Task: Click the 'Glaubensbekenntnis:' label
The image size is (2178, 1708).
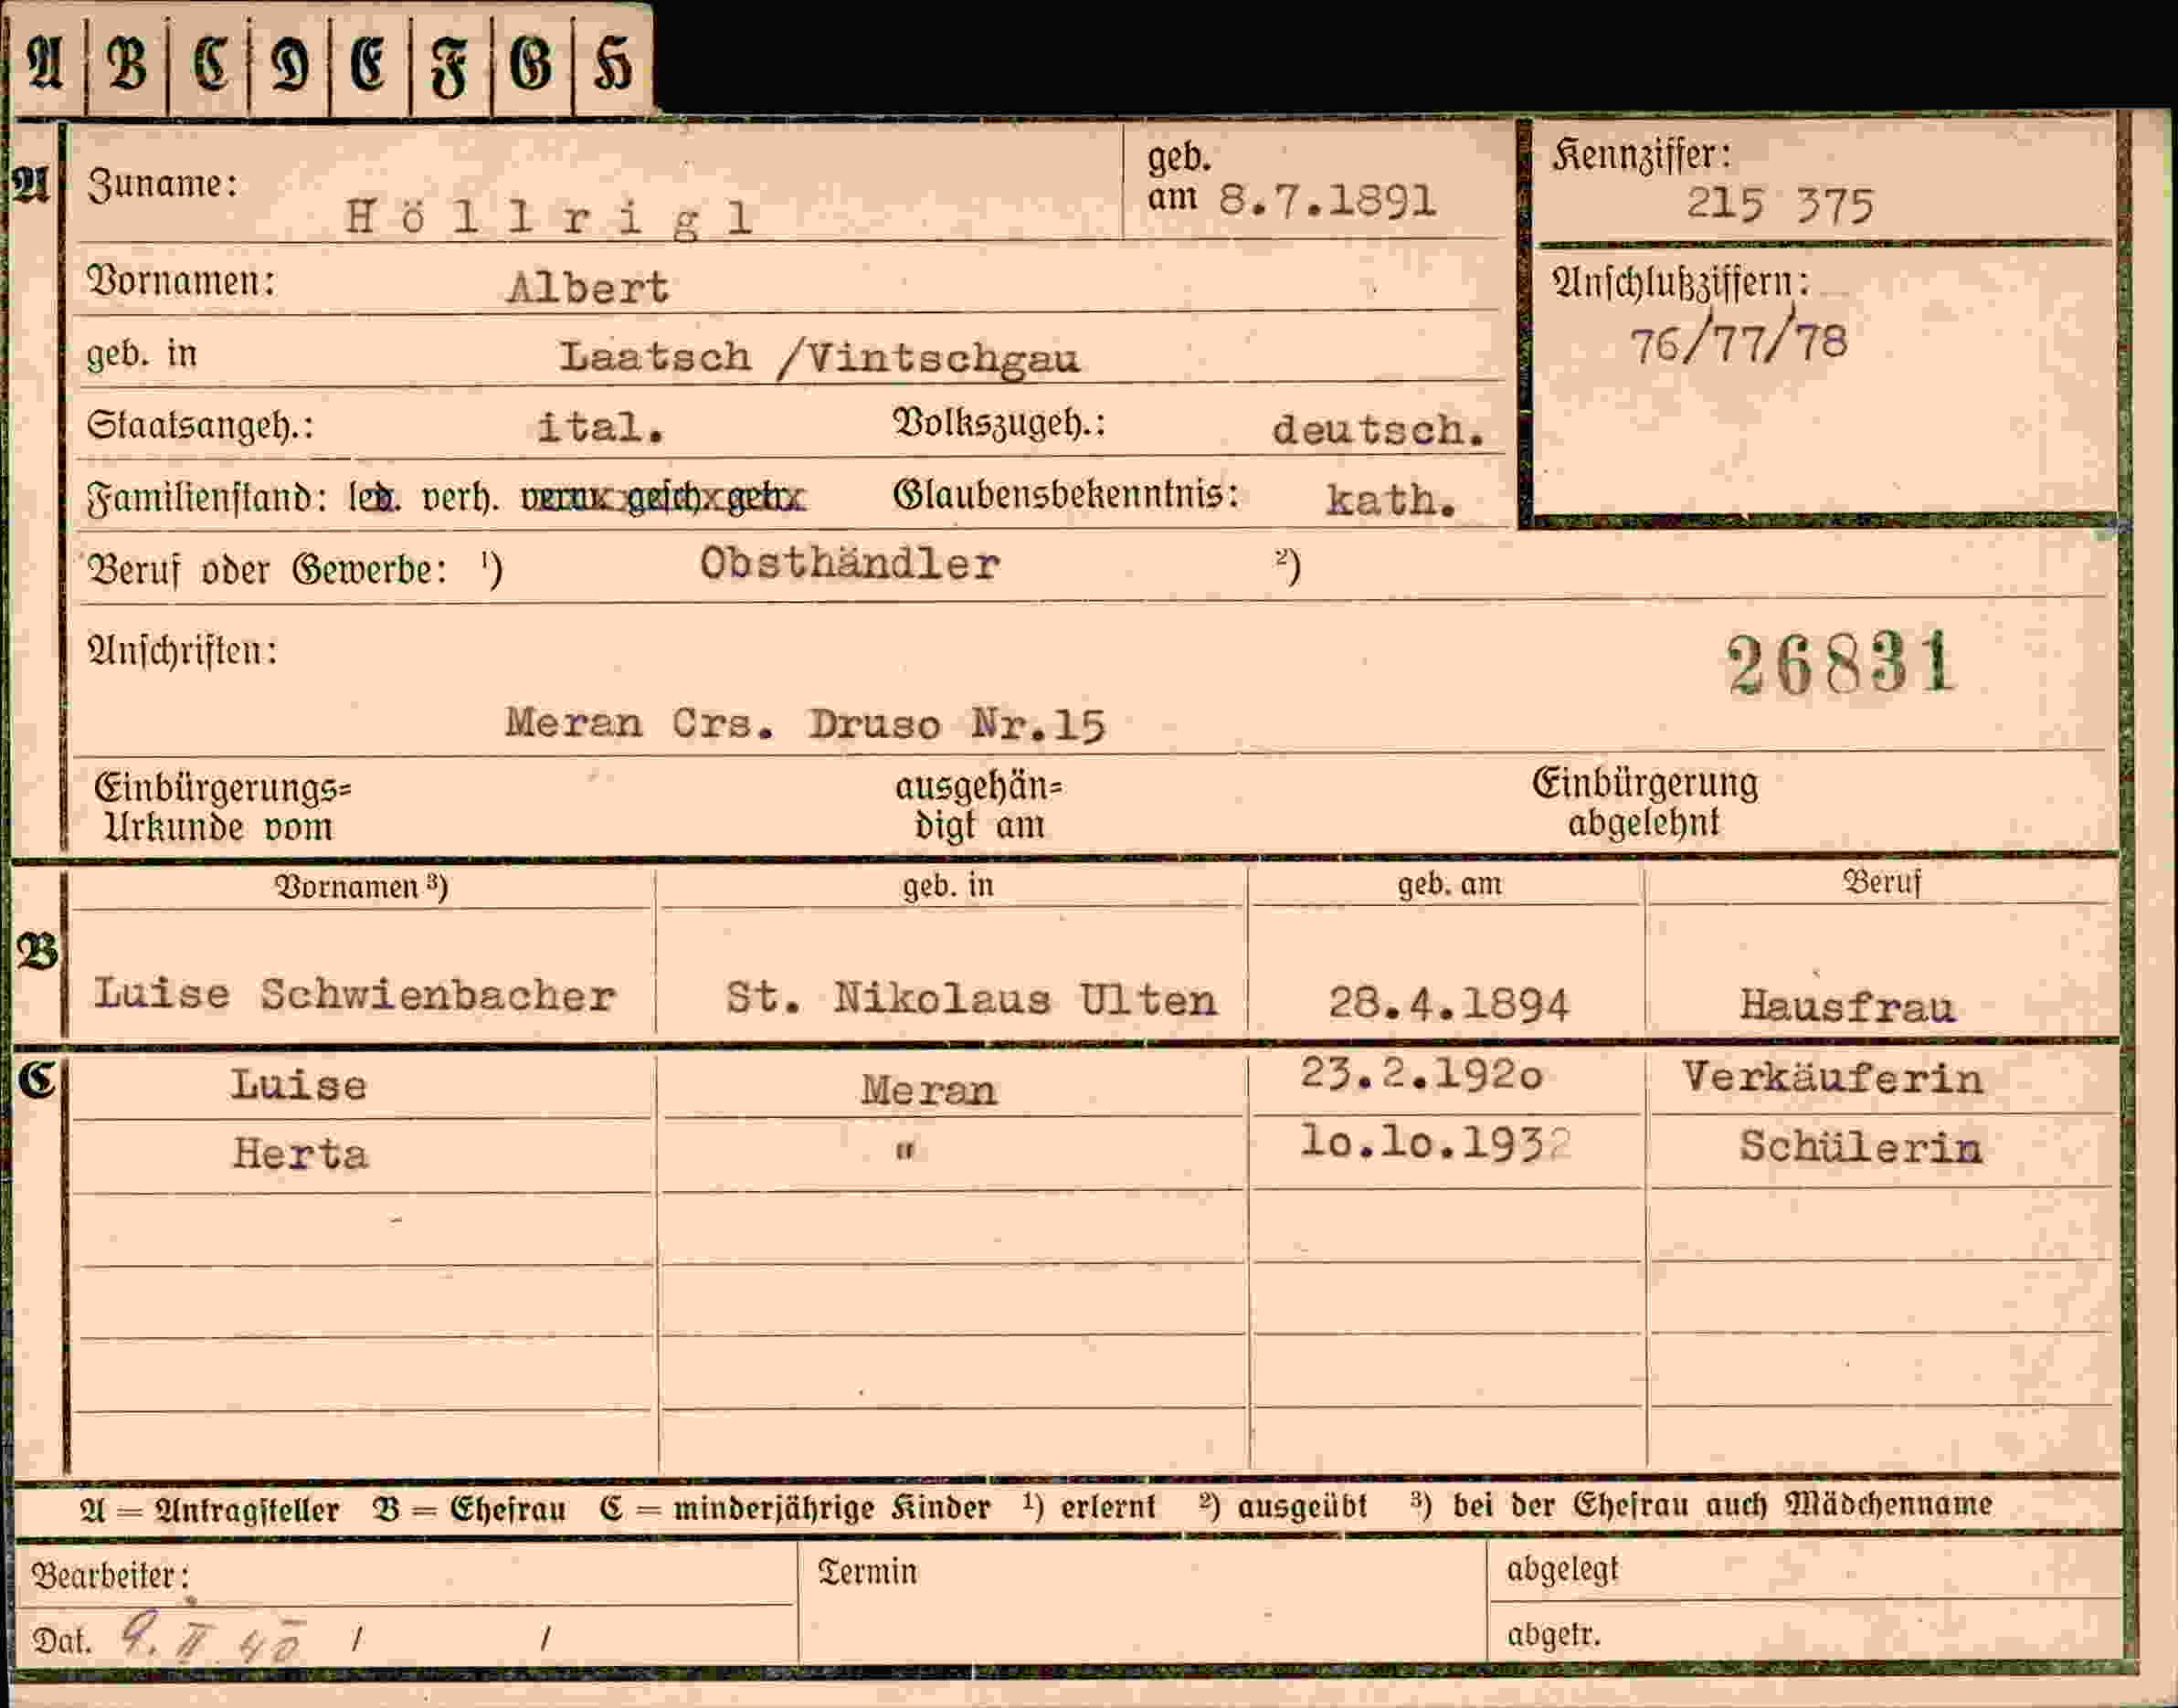Action: click(x=1066, y=494)
